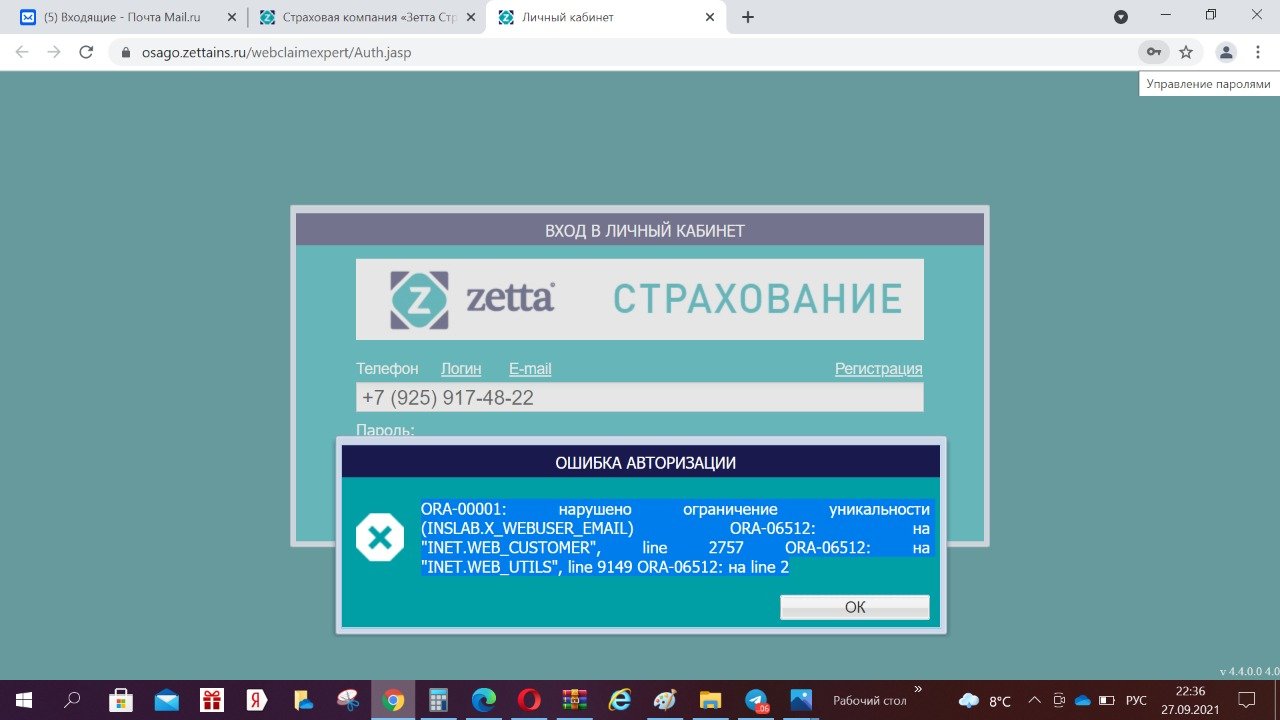Open the Chrome profile icon

coord(1225,52)
